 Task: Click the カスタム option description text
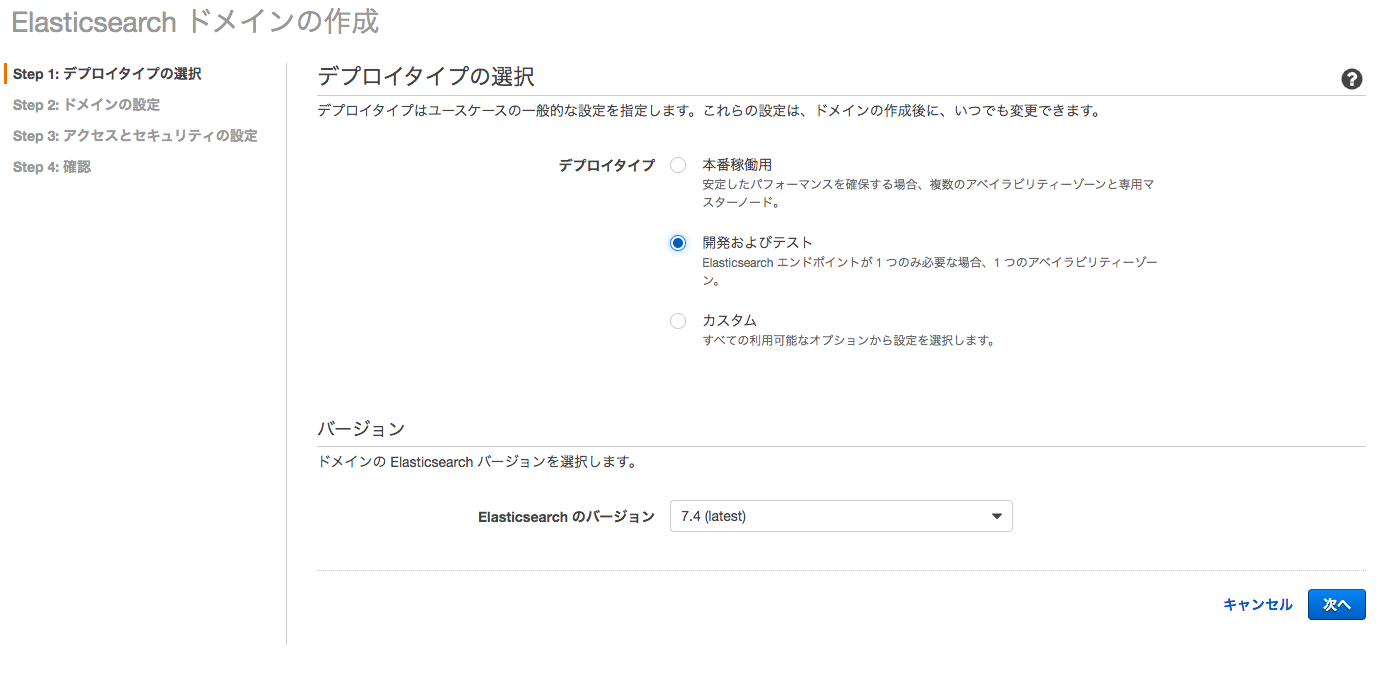pyautogui.click(x=849, y=340)
